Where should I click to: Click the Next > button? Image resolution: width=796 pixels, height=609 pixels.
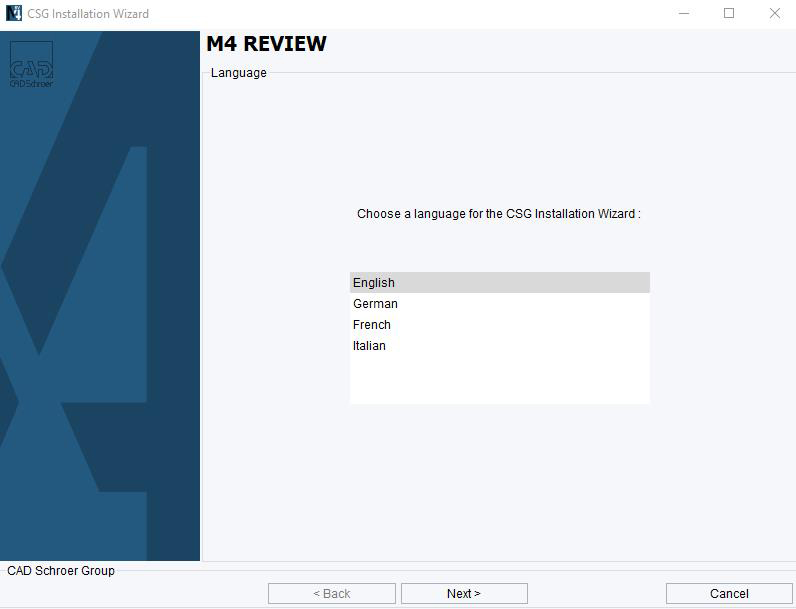[x=464, y=593]
